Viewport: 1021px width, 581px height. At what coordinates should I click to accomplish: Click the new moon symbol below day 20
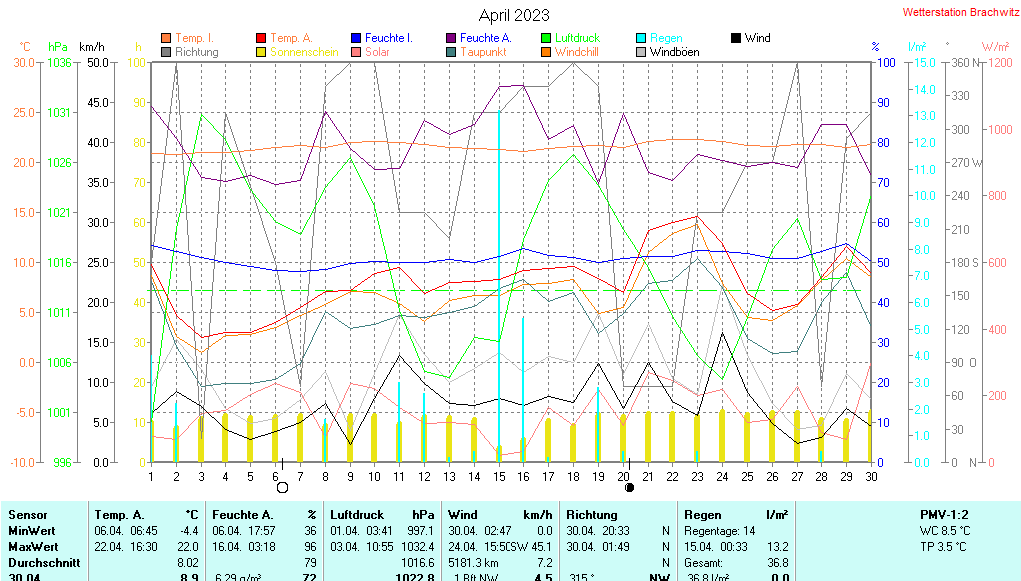coord(629,487)
